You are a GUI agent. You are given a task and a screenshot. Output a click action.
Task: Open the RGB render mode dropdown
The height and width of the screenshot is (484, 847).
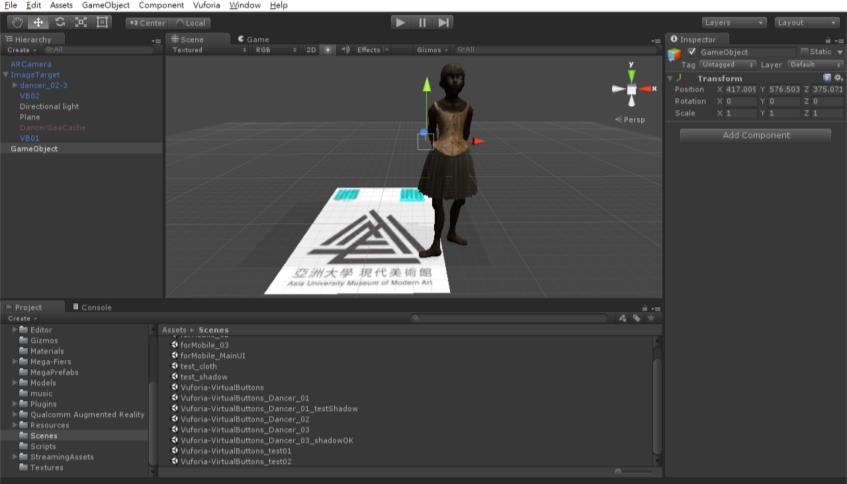(275, 50)
